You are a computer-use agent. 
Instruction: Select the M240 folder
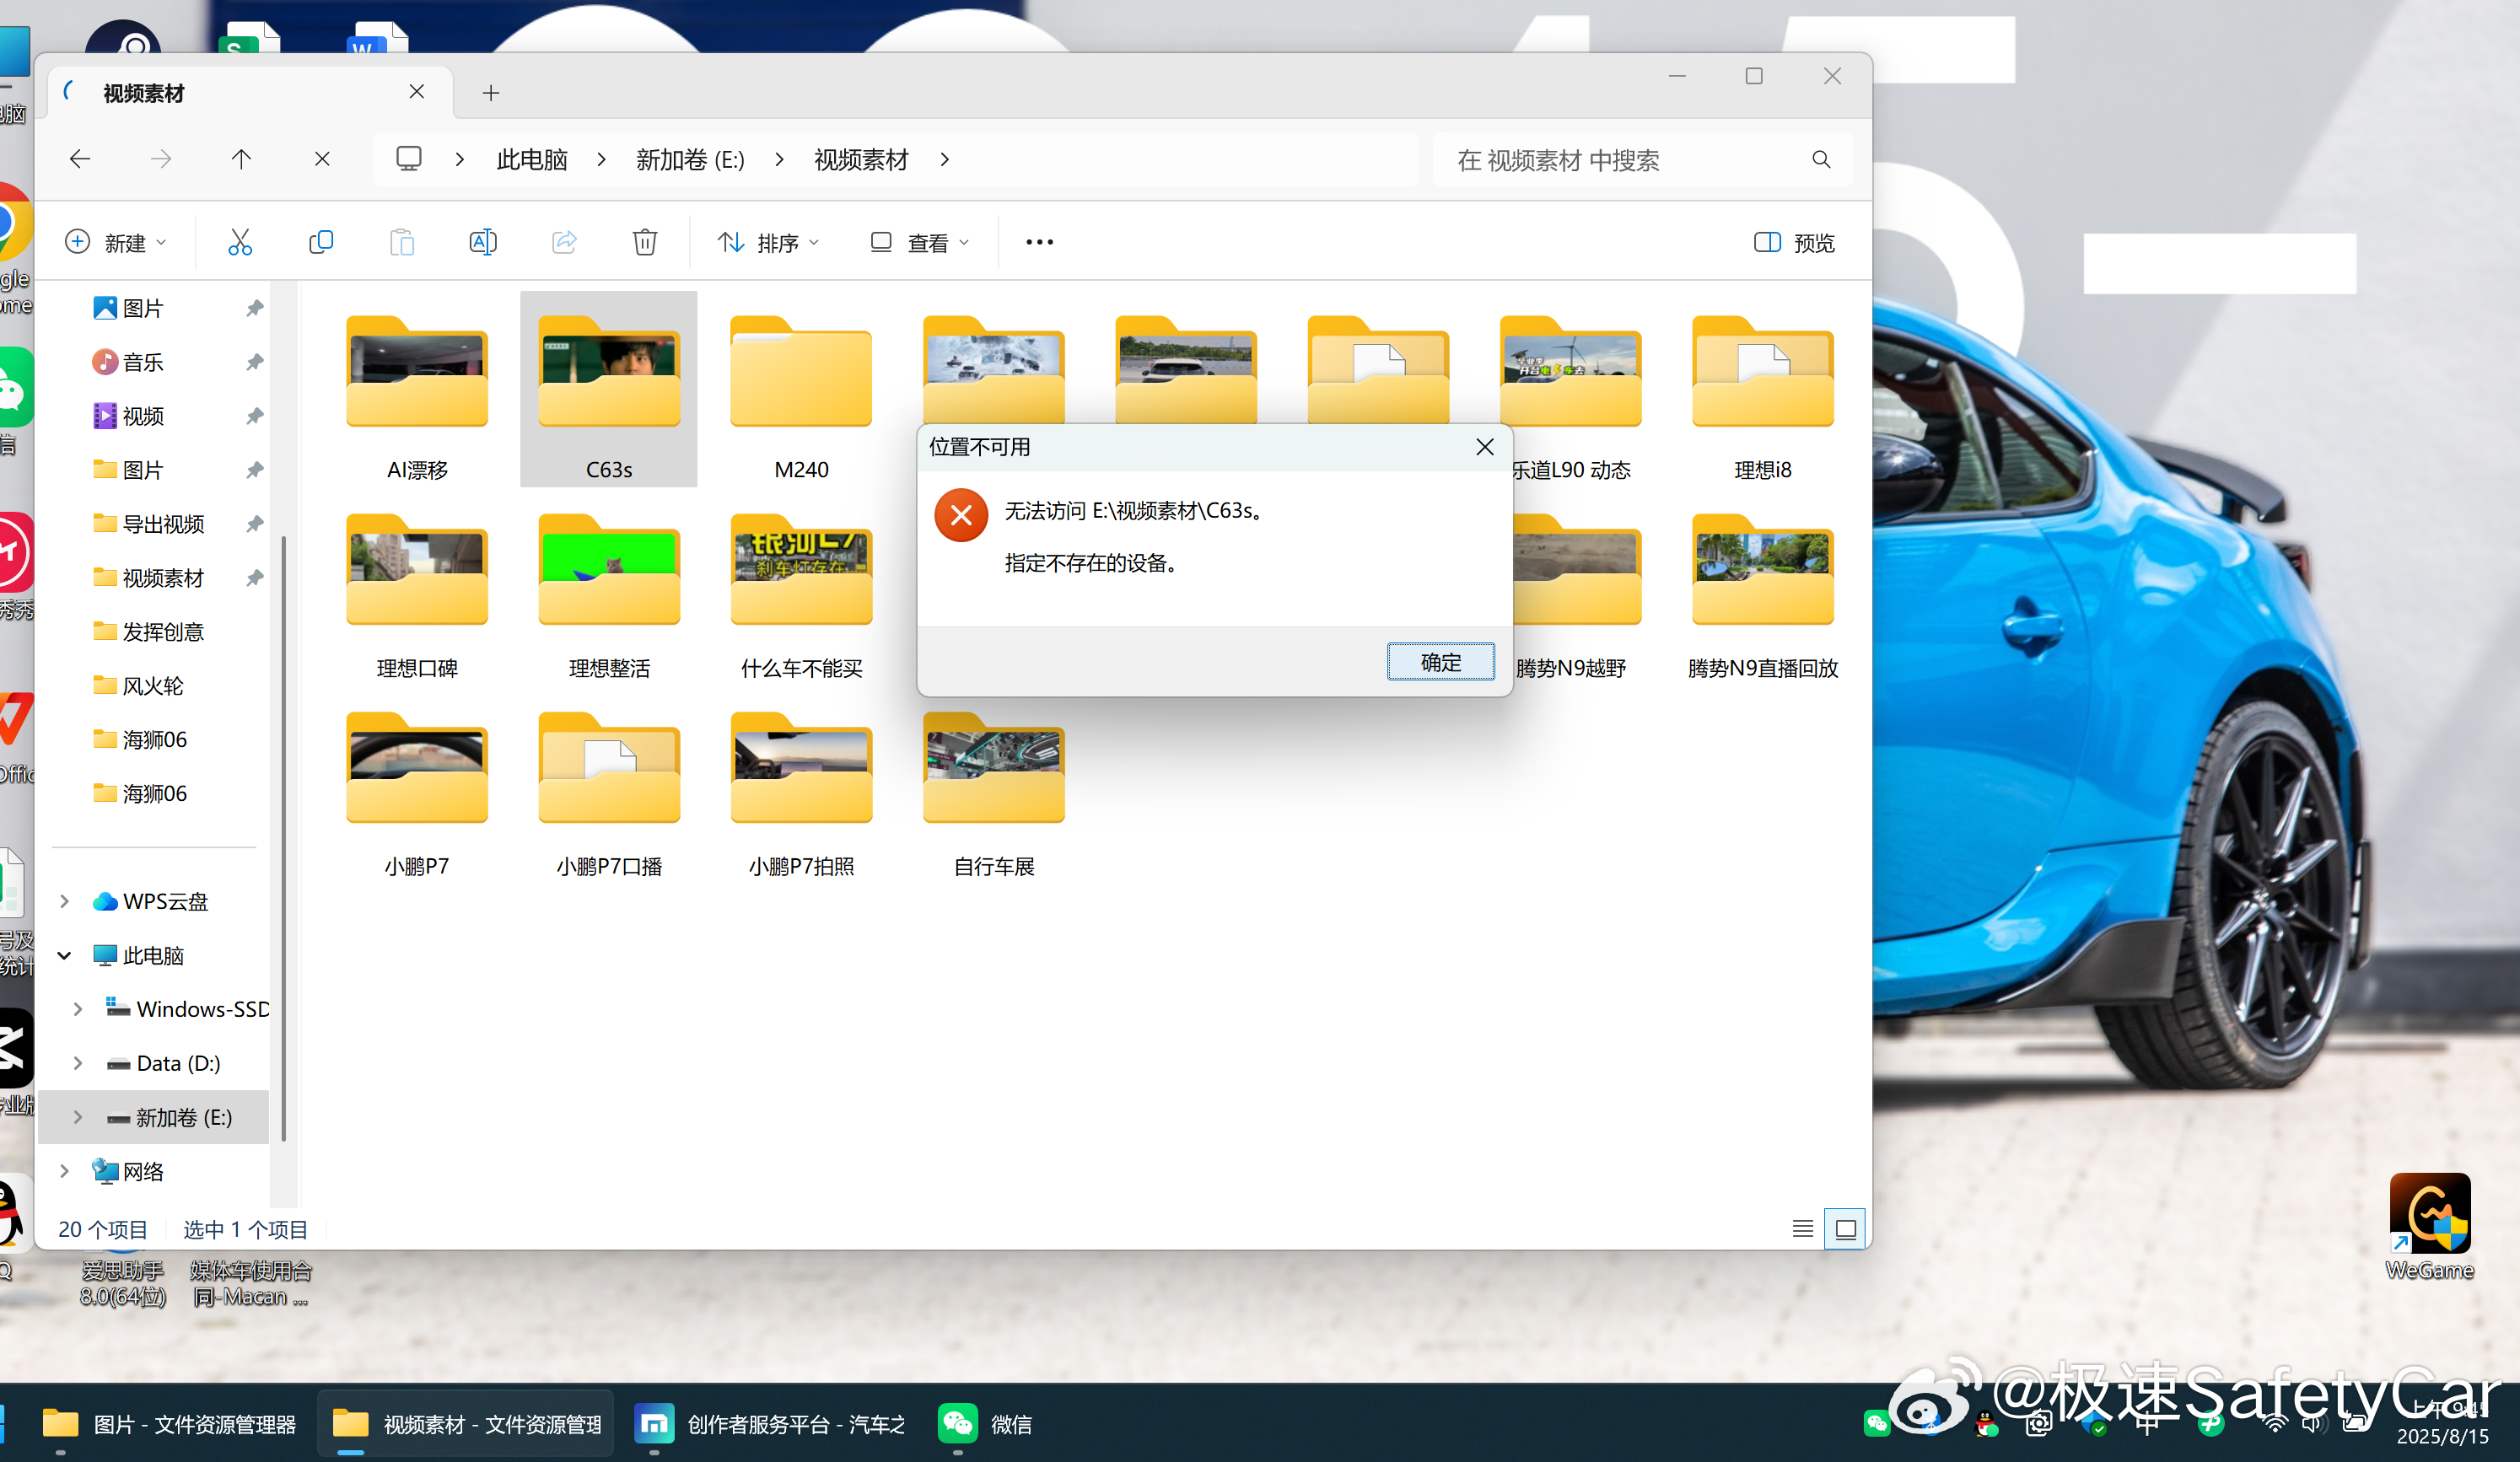point(801,390)
